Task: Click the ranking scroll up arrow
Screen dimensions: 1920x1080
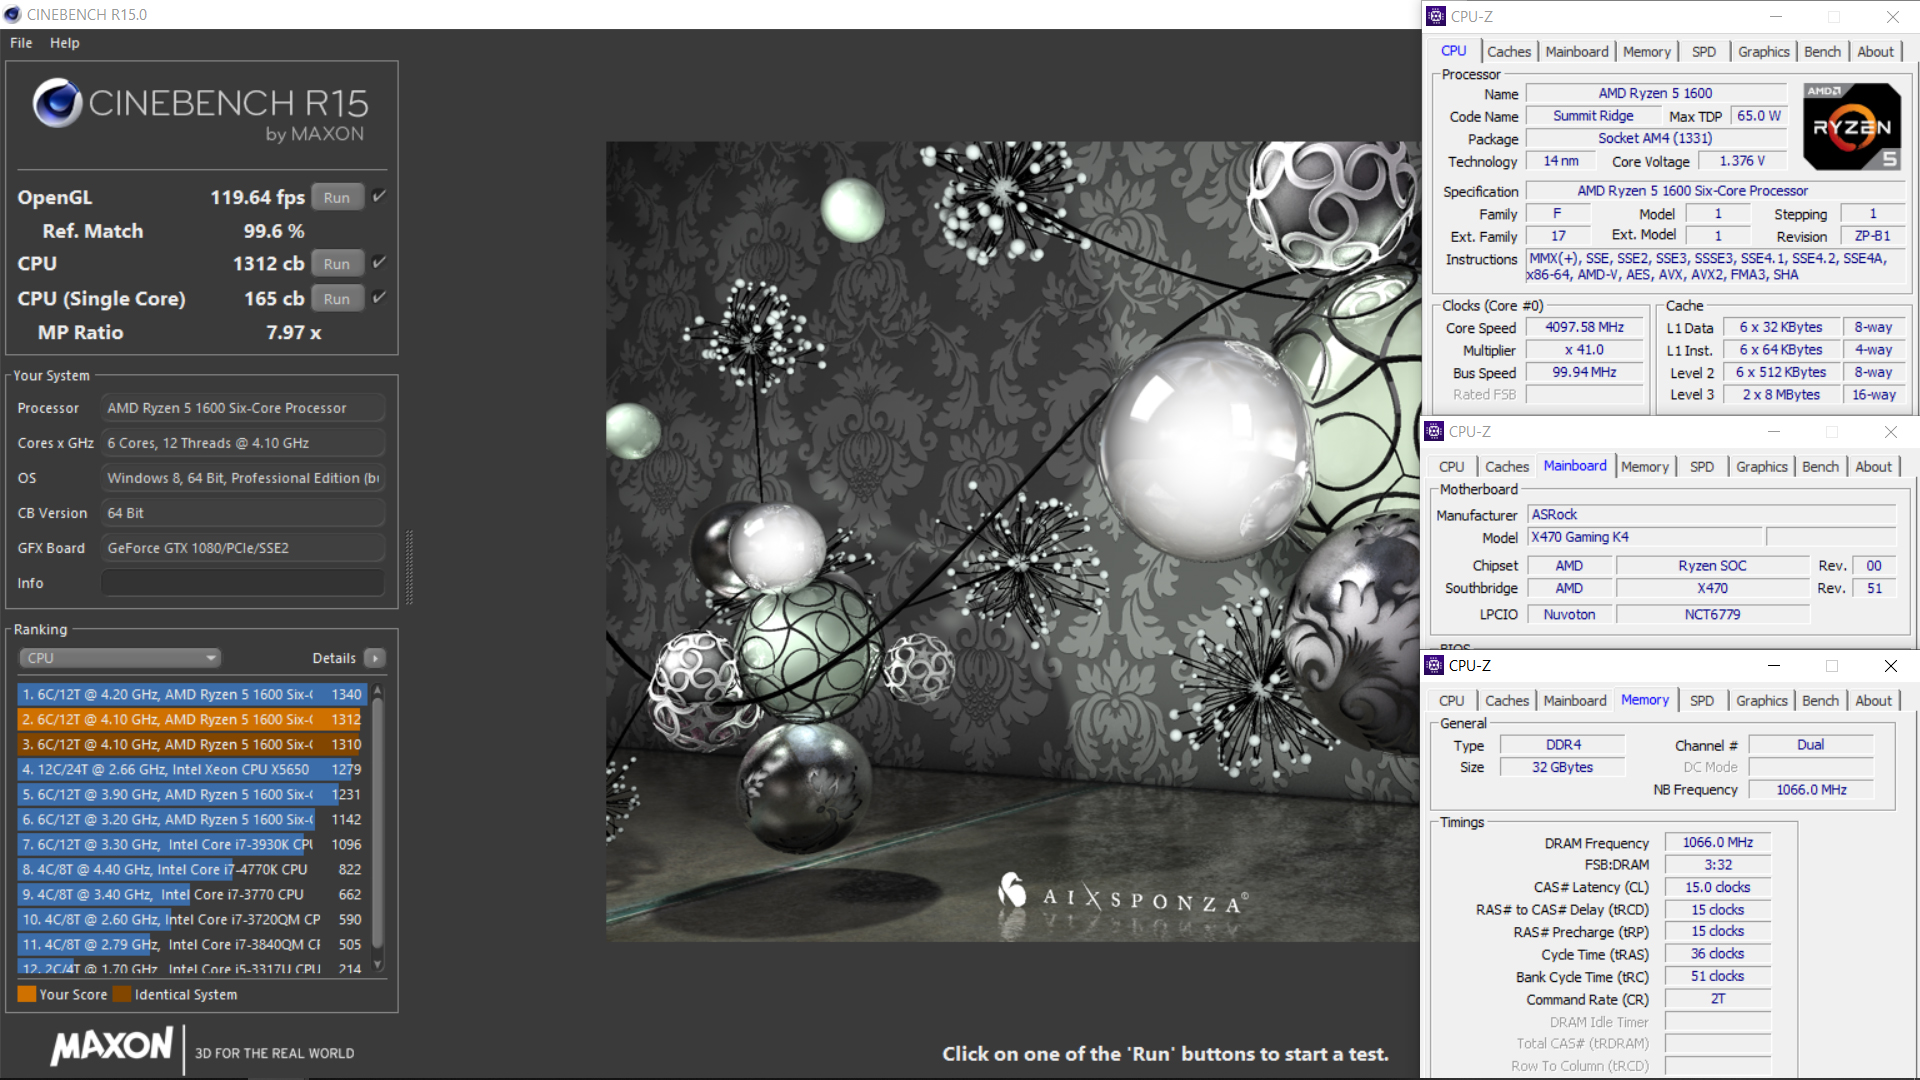Action: (x=377, y=691)
